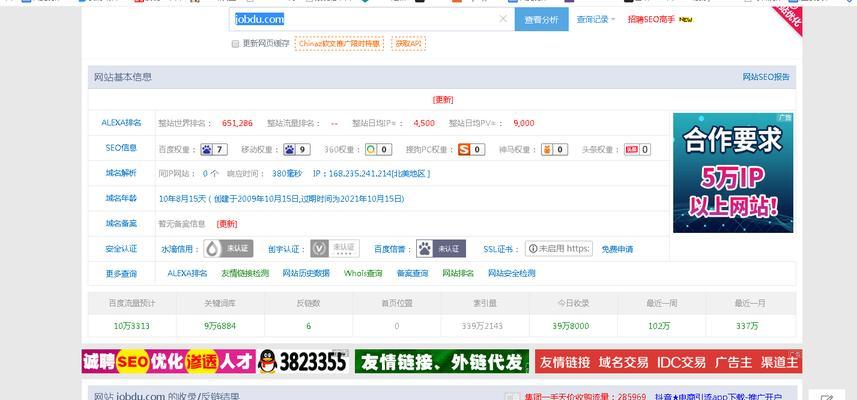
Task: Click the 合作要求 5万IP advertisement
Action: 733,173
